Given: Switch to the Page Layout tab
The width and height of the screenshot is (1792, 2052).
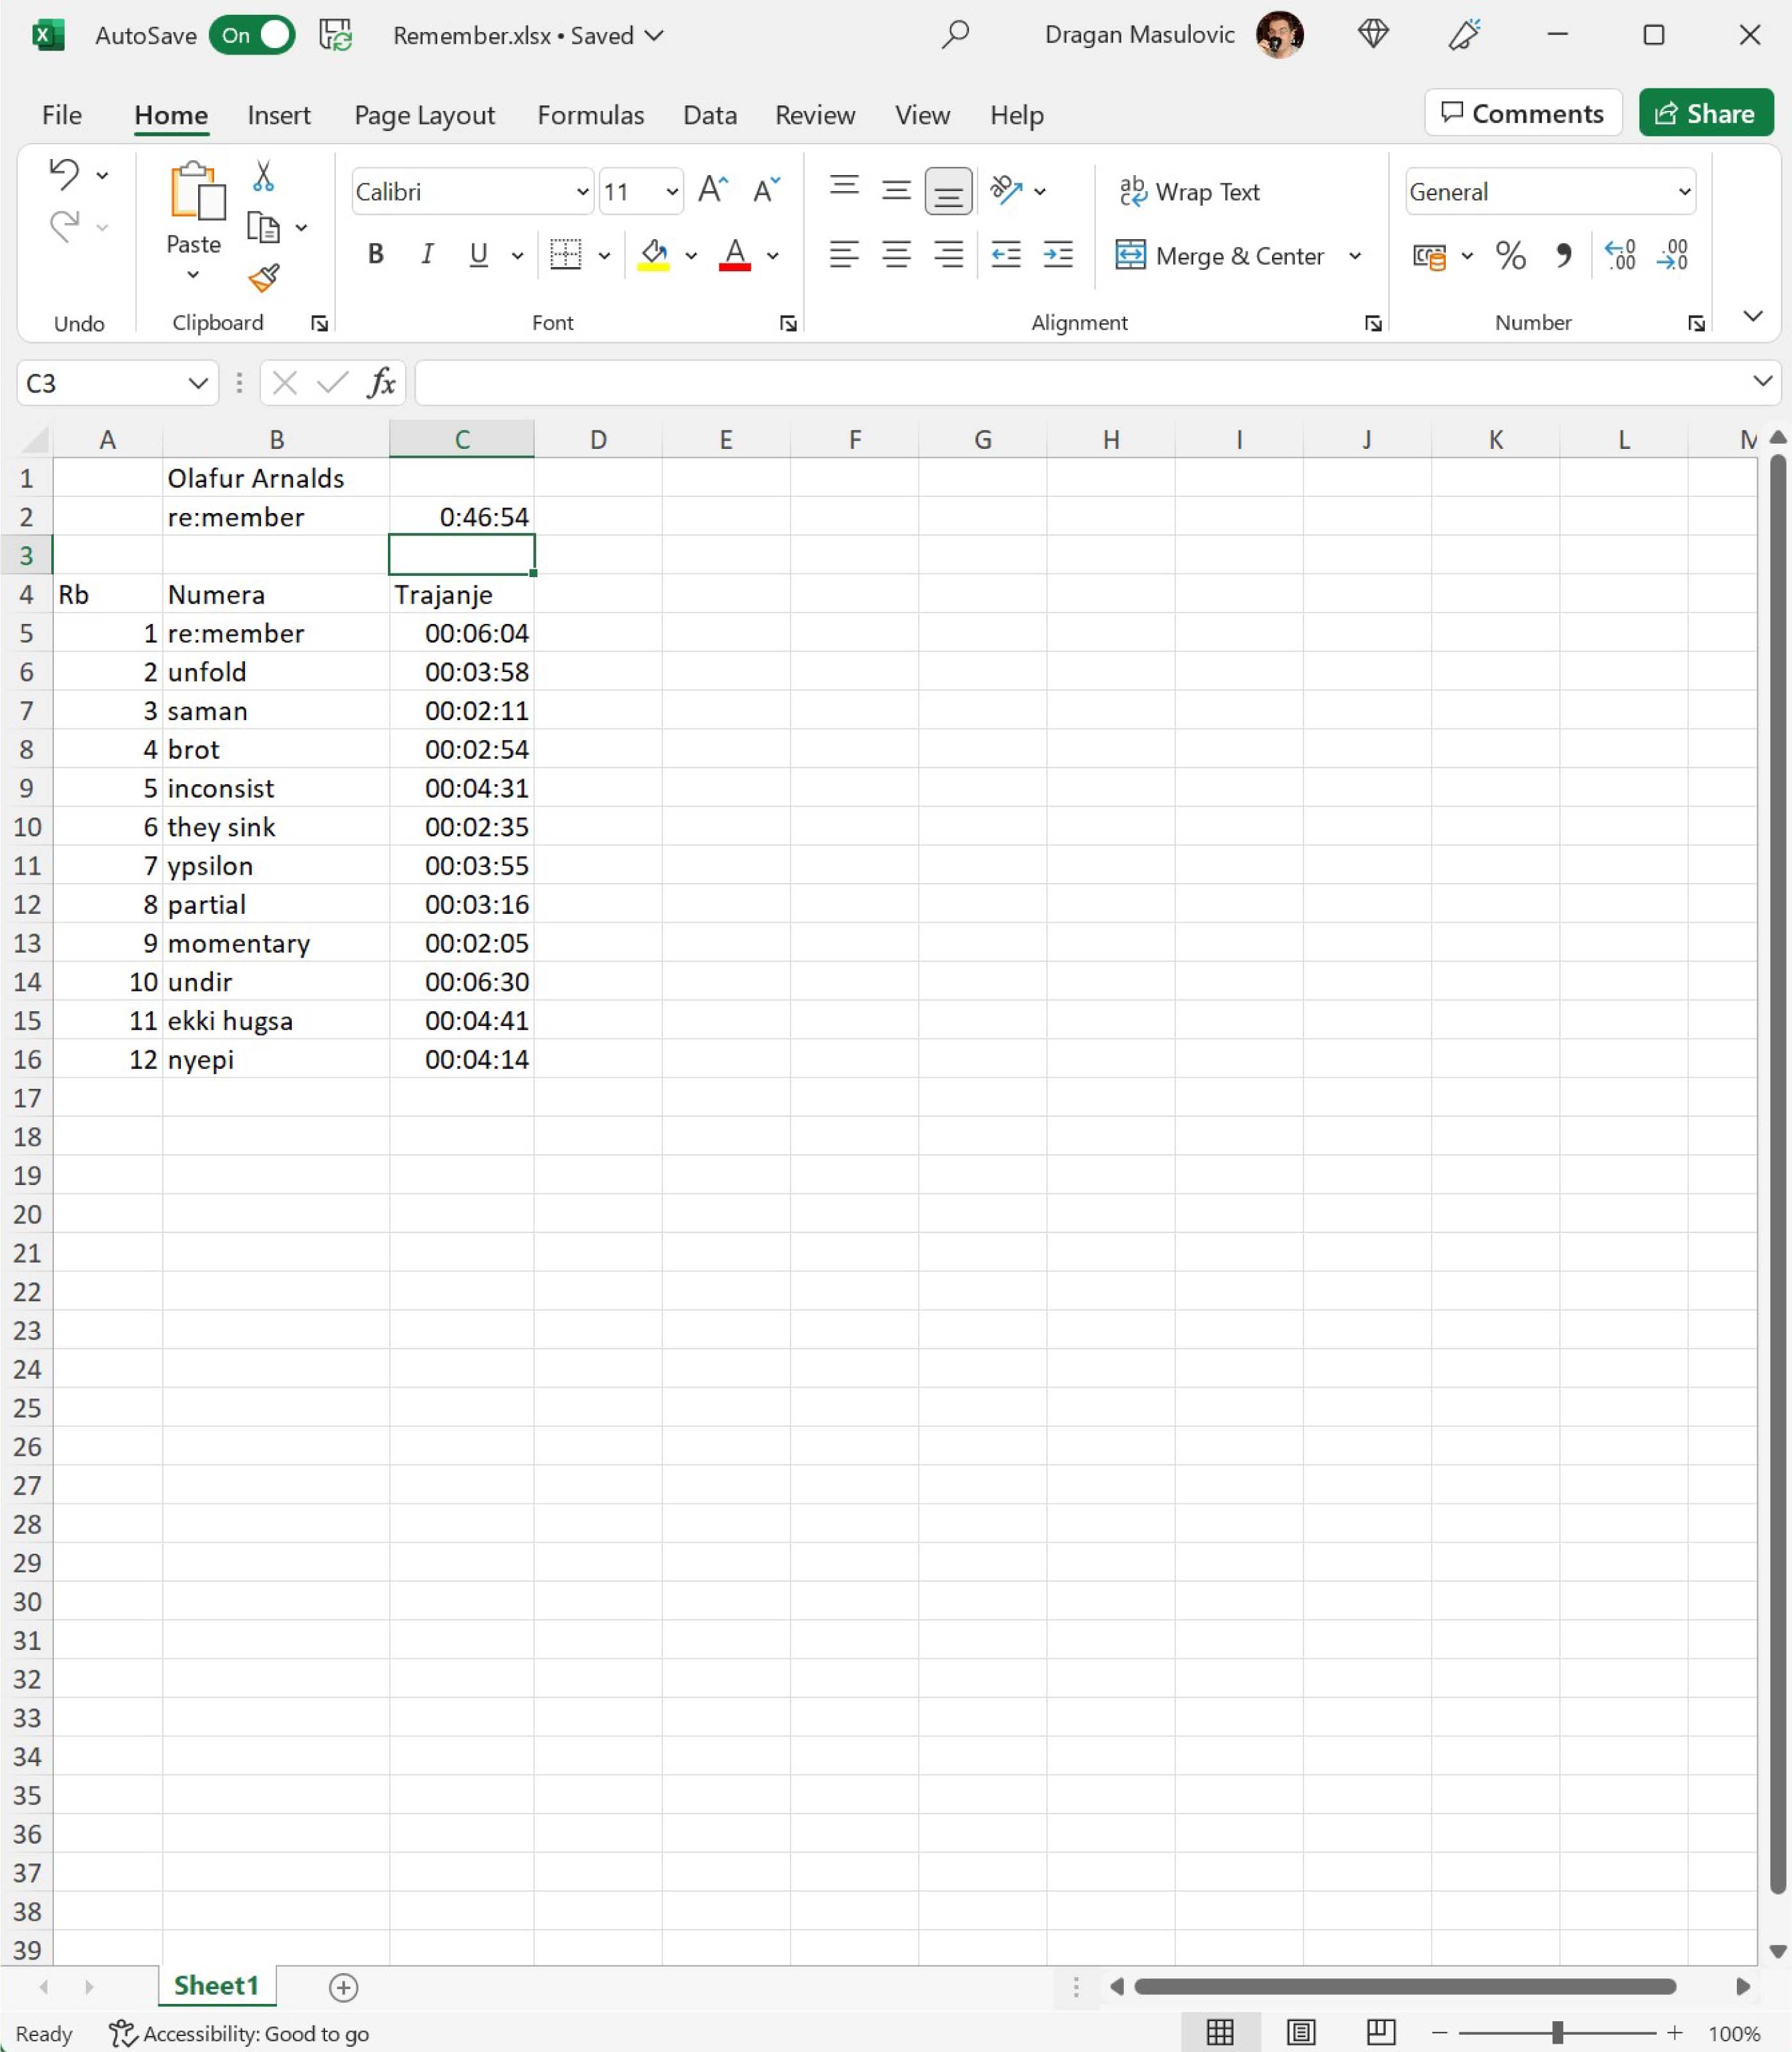Looking at the screenshot, I should [424, 115].
